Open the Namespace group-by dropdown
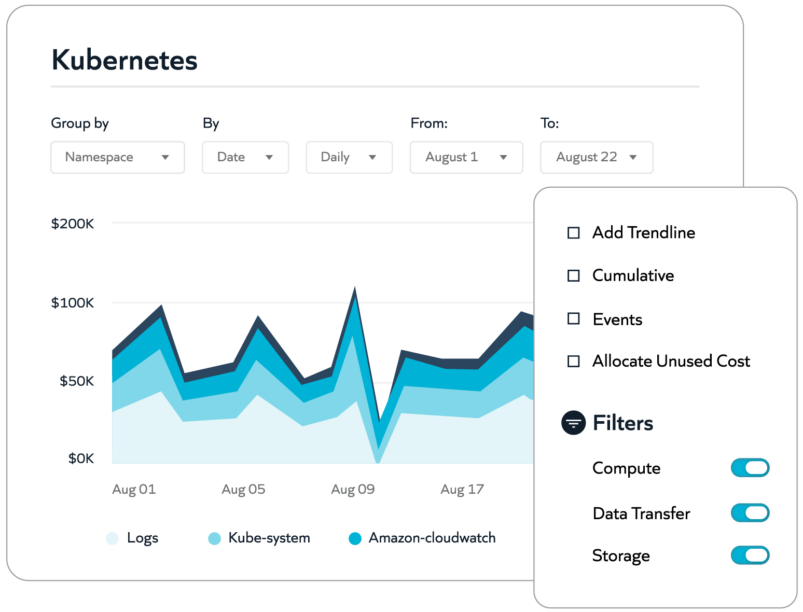This screenshot has width=803, height=612. click(117, 157)
